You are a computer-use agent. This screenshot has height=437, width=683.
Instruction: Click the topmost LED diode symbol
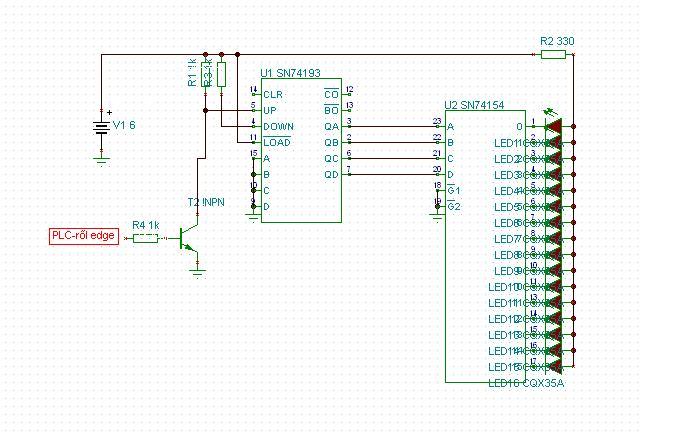tap(554, 126)
